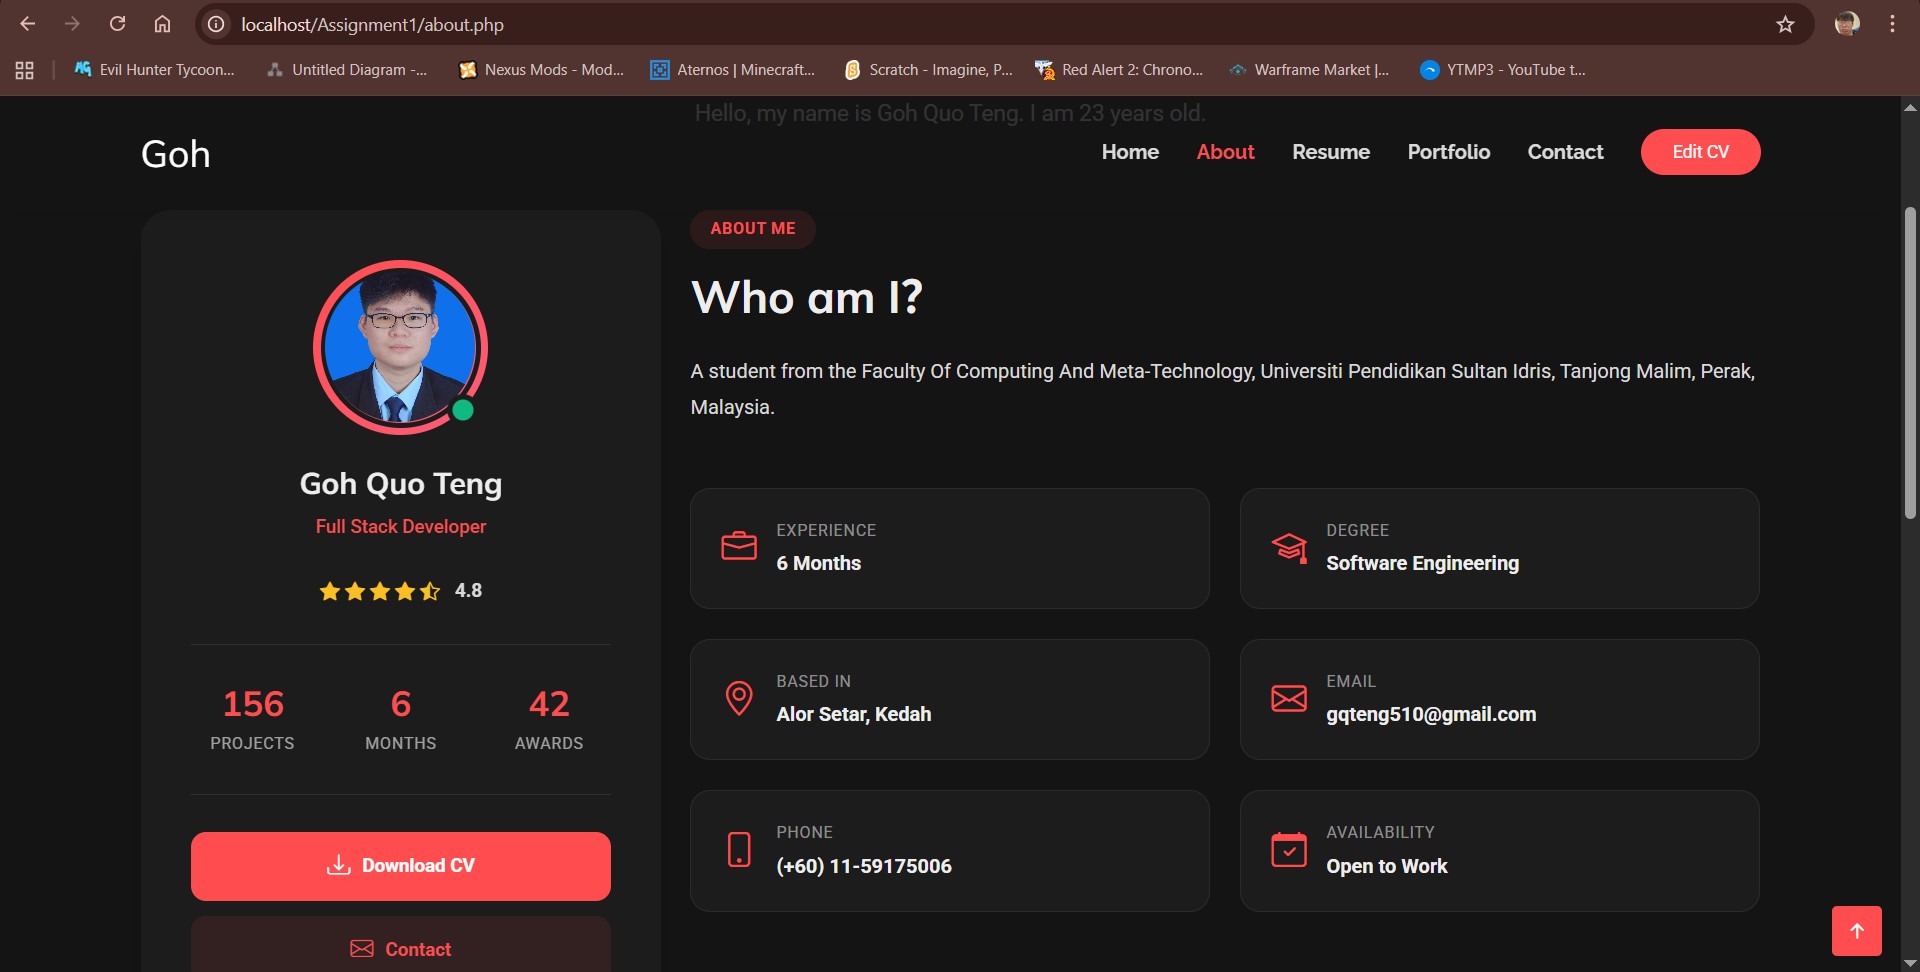Open Untitled Diagram bookmark
1920x972 pixels.
347,70
